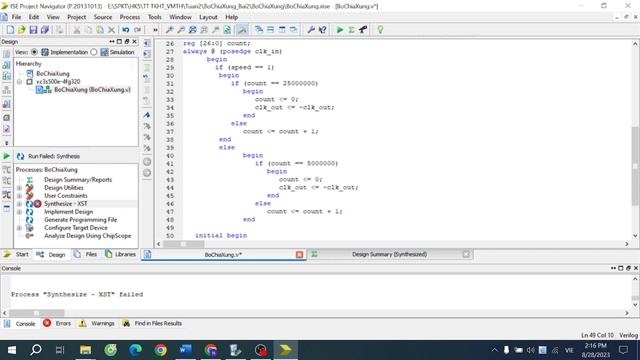Open the Help menu
Image resolution: width=640 pixels, height=360 pixels.
(231, 17)
